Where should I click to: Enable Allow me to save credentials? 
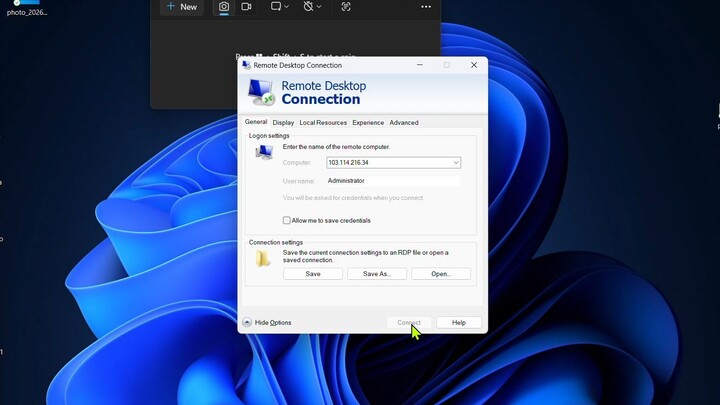tap(287, 220)
